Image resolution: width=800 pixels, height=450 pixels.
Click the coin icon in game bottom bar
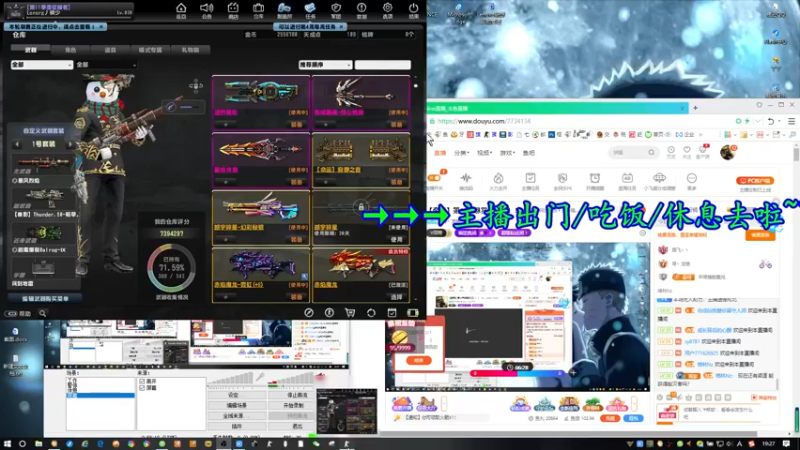pyautogui.click(x=330, y=313)
